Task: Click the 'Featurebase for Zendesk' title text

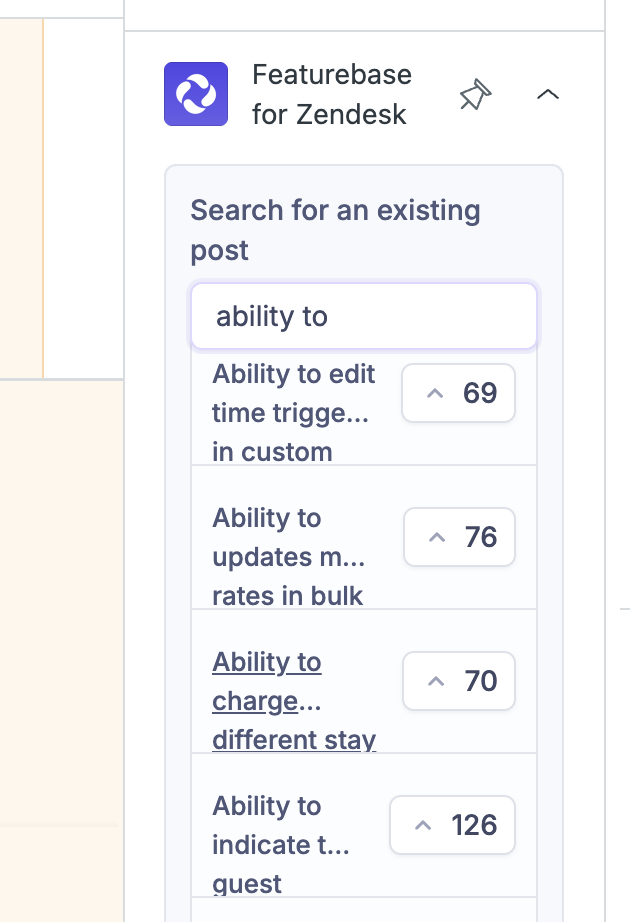Action: 331,94
